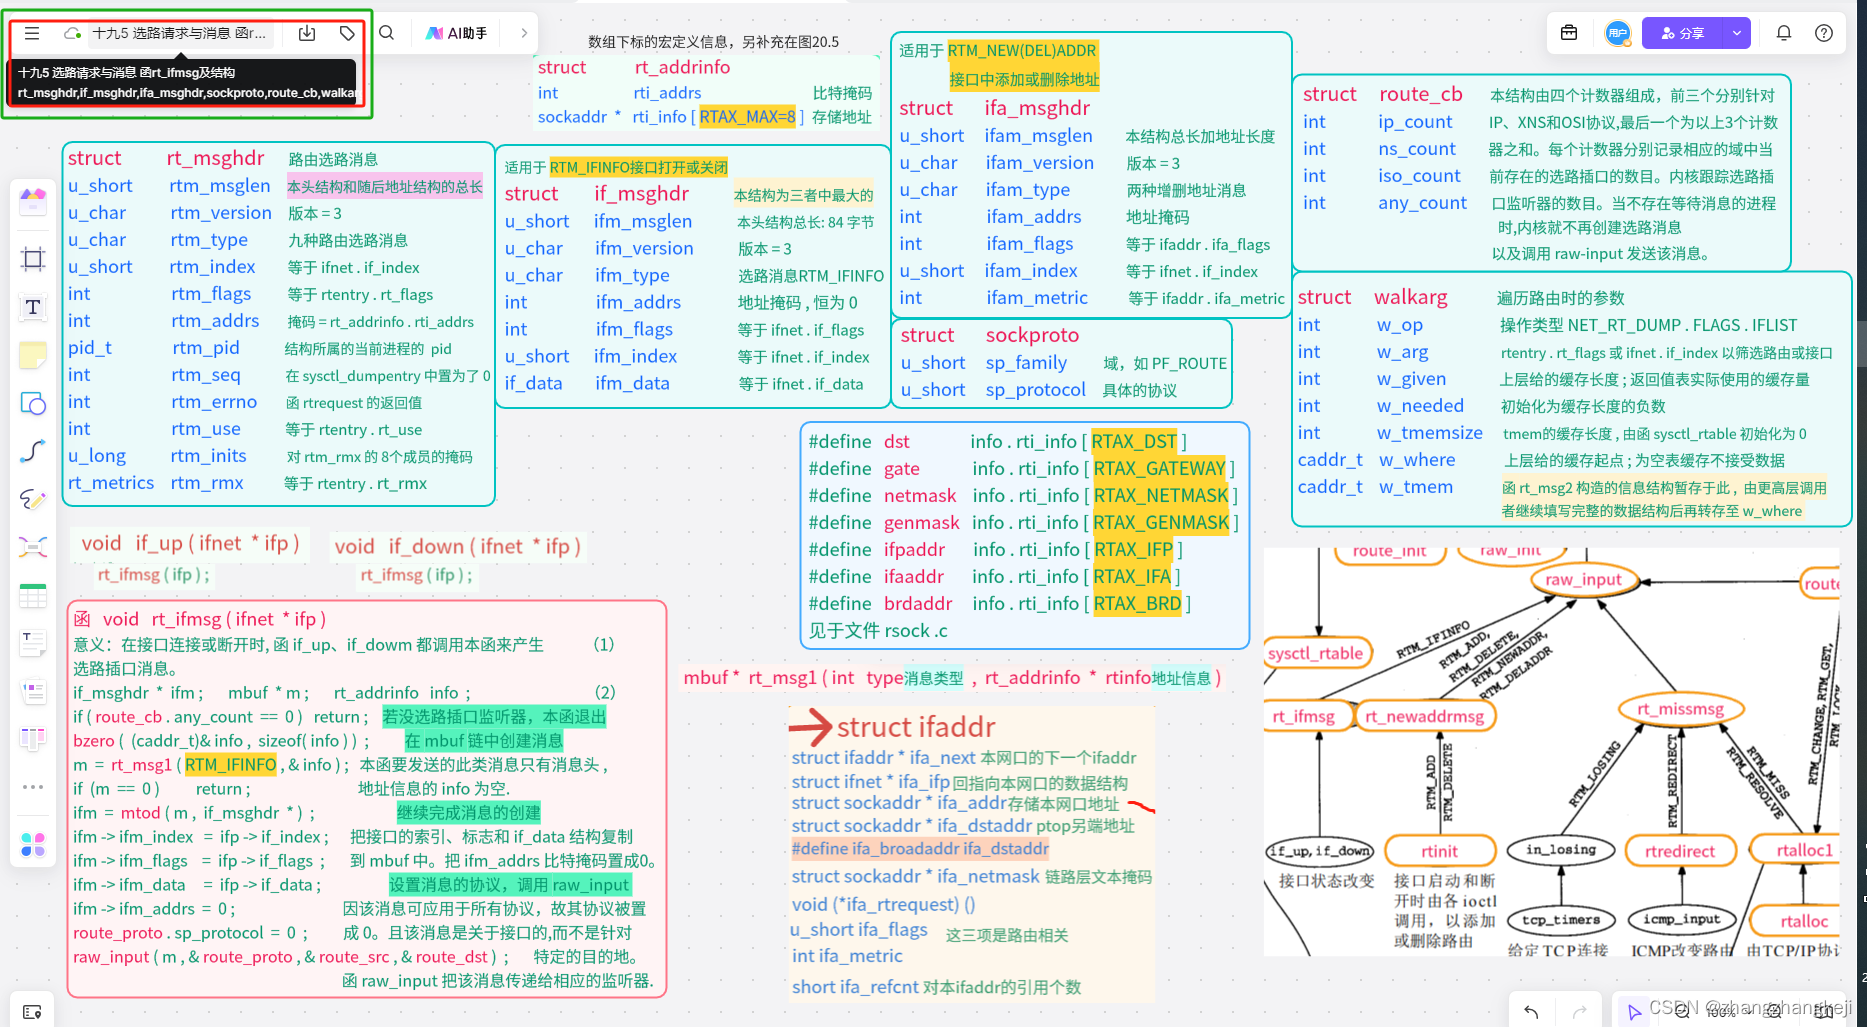Select the Text tool
Screen dimensions: 1867x1027
(33, 307)
